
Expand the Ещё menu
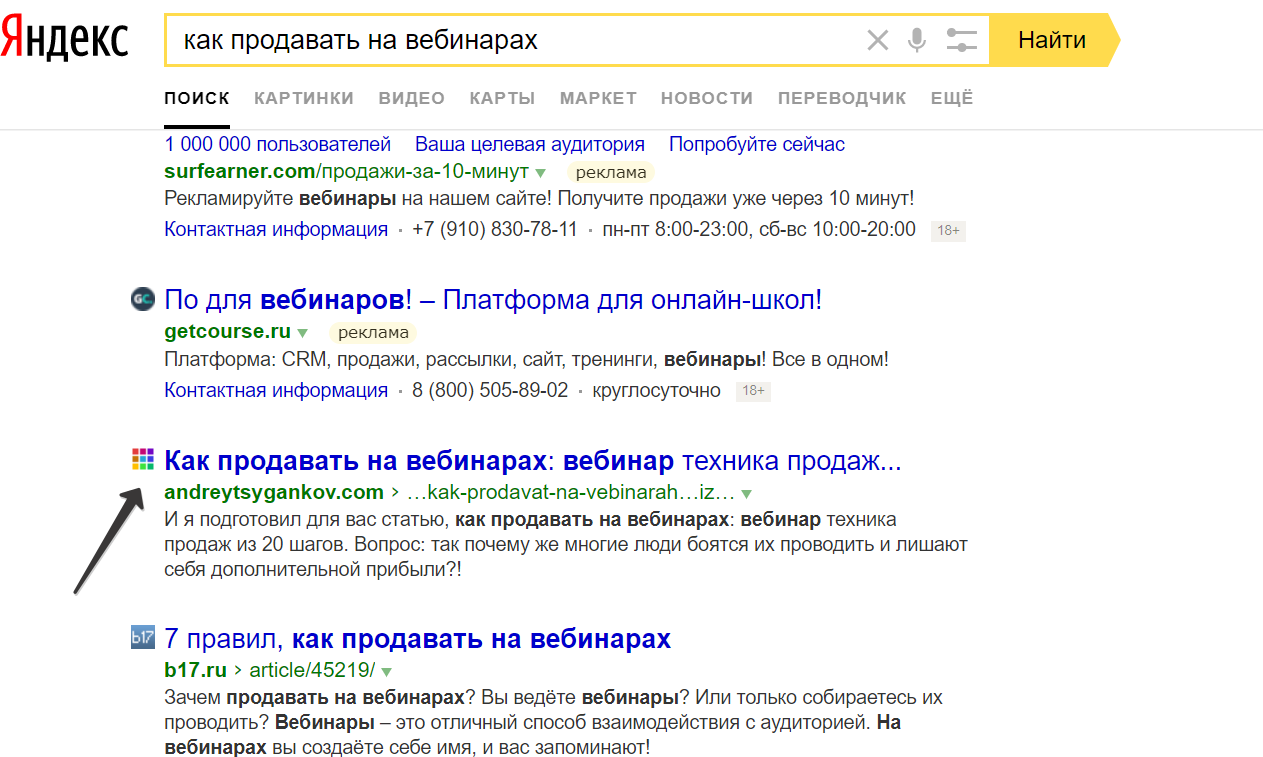pyautogui.click(x=952, y=98)
